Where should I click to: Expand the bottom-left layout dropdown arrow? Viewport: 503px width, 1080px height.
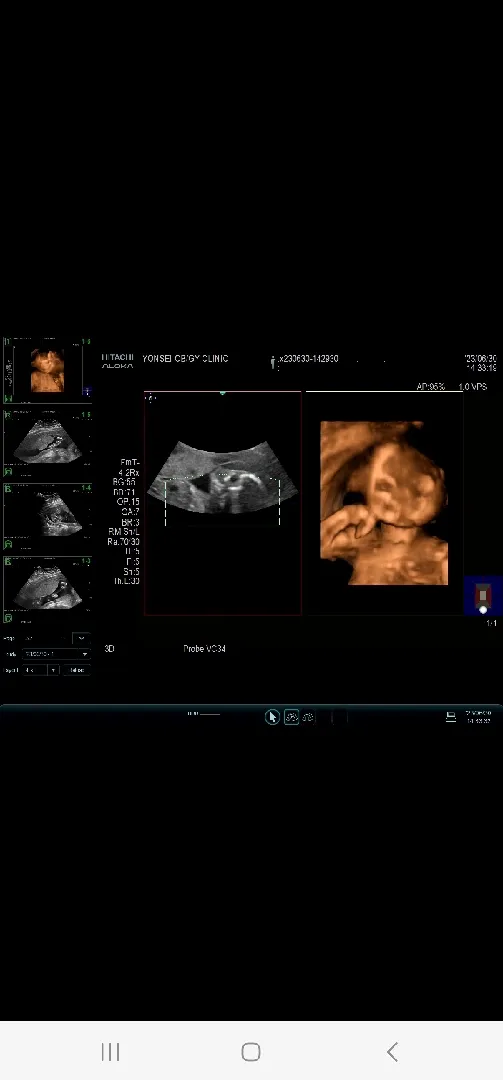[53, 669]
